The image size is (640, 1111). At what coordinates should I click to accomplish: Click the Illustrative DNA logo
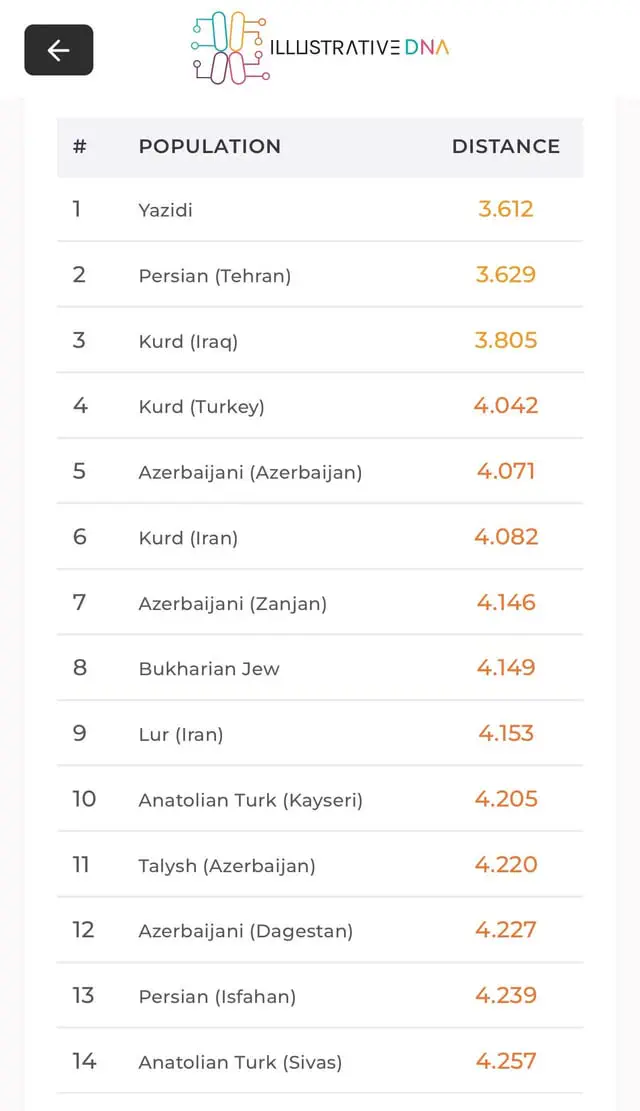(x=319, y=47)
